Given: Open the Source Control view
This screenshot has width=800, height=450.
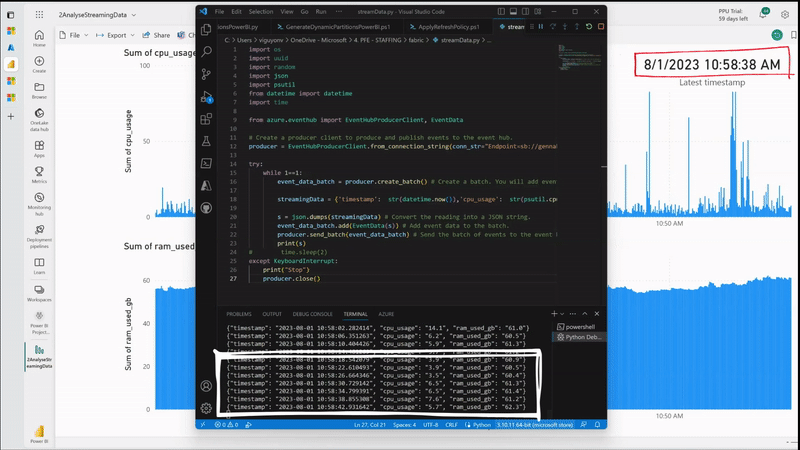Looking at the screenshot, I should (206, 73).
